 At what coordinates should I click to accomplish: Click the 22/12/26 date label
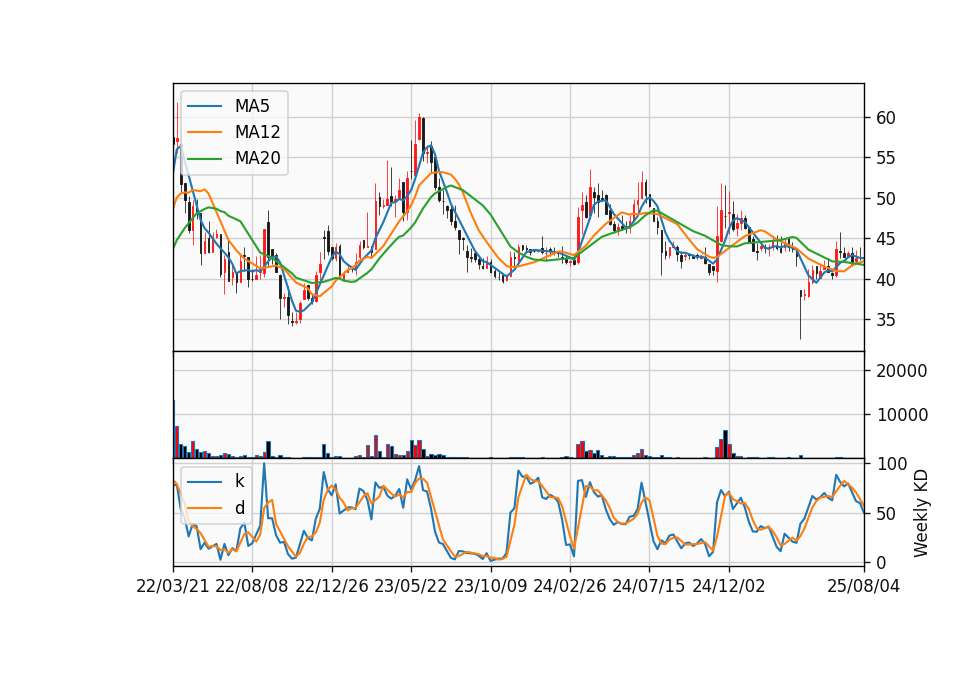[x=332, y=586]
